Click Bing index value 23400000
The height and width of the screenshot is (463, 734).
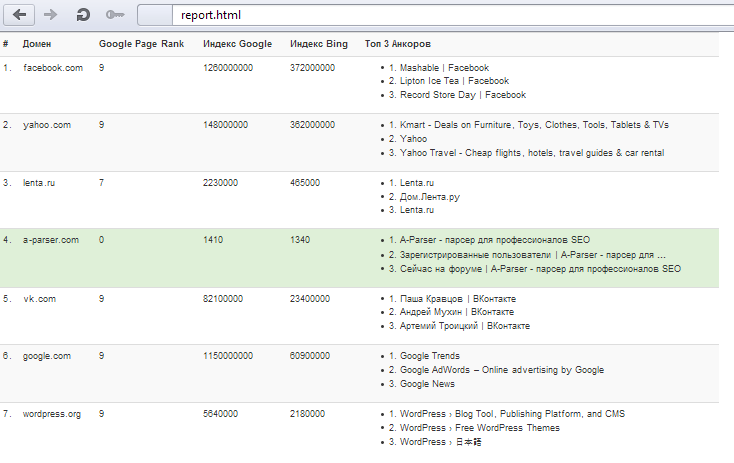click(x=310, y=299)
